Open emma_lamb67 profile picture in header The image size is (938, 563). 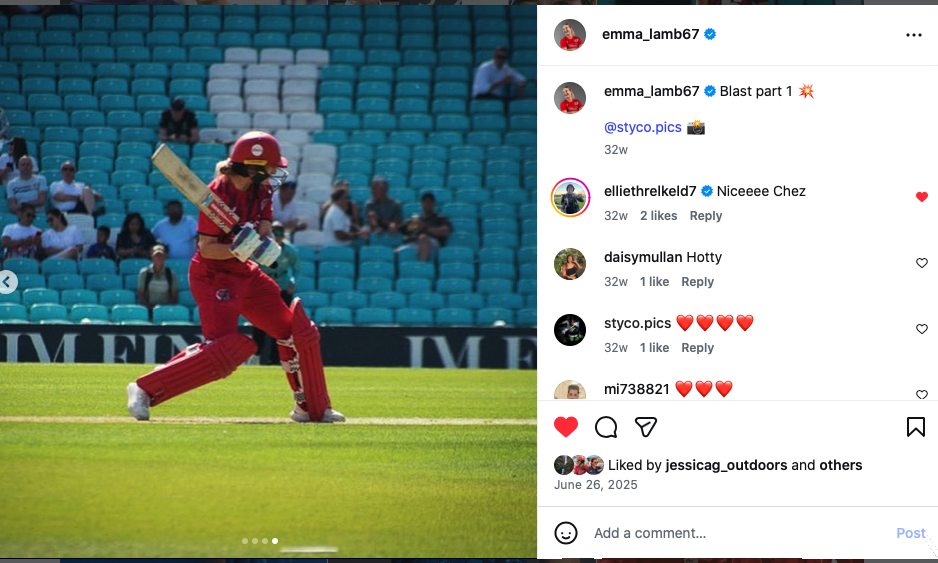coord(570,35)
